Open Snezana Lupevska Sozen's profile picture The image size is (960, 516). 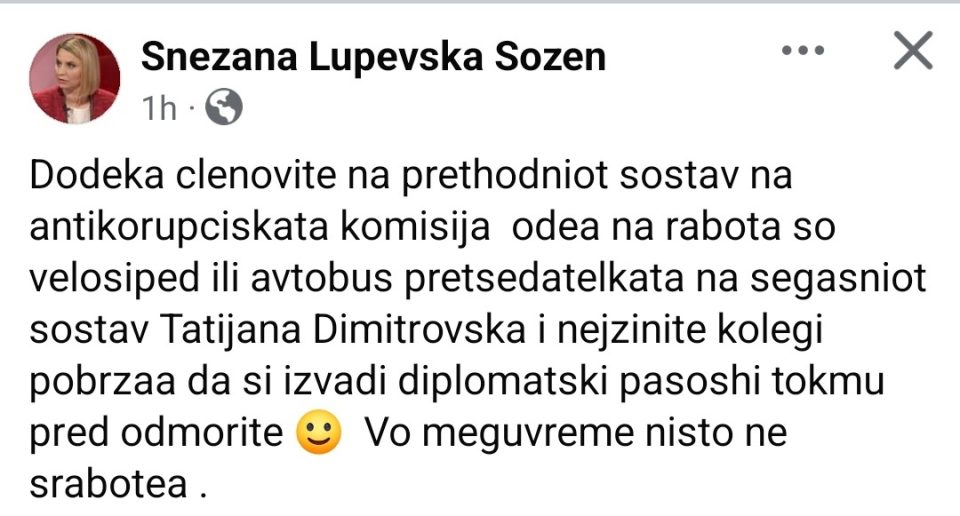75,78
